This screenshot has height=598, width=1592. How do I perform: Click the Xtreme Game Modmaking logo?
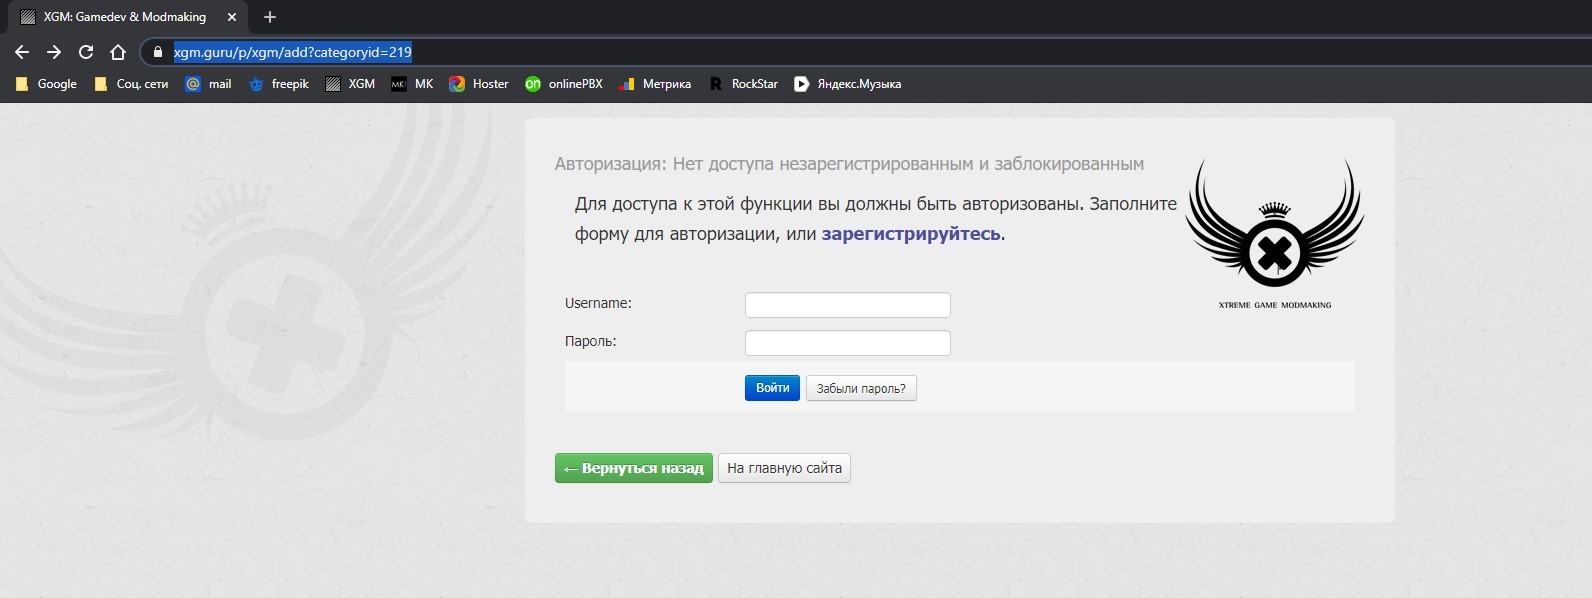pos(1275,234)
